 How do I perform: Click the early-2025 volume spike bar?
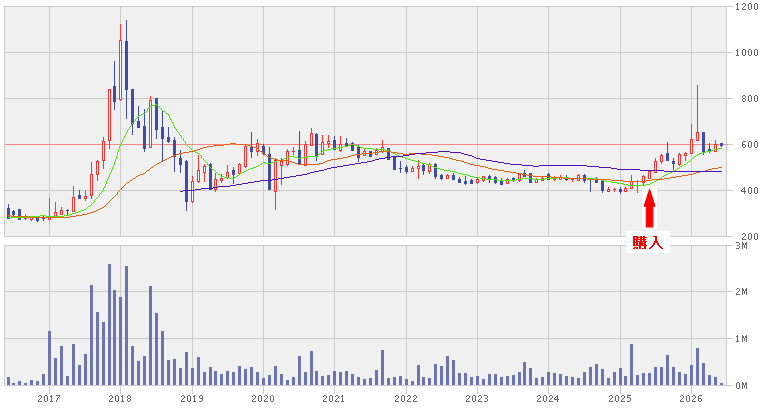pyautogui.click(x=631, y=365)
